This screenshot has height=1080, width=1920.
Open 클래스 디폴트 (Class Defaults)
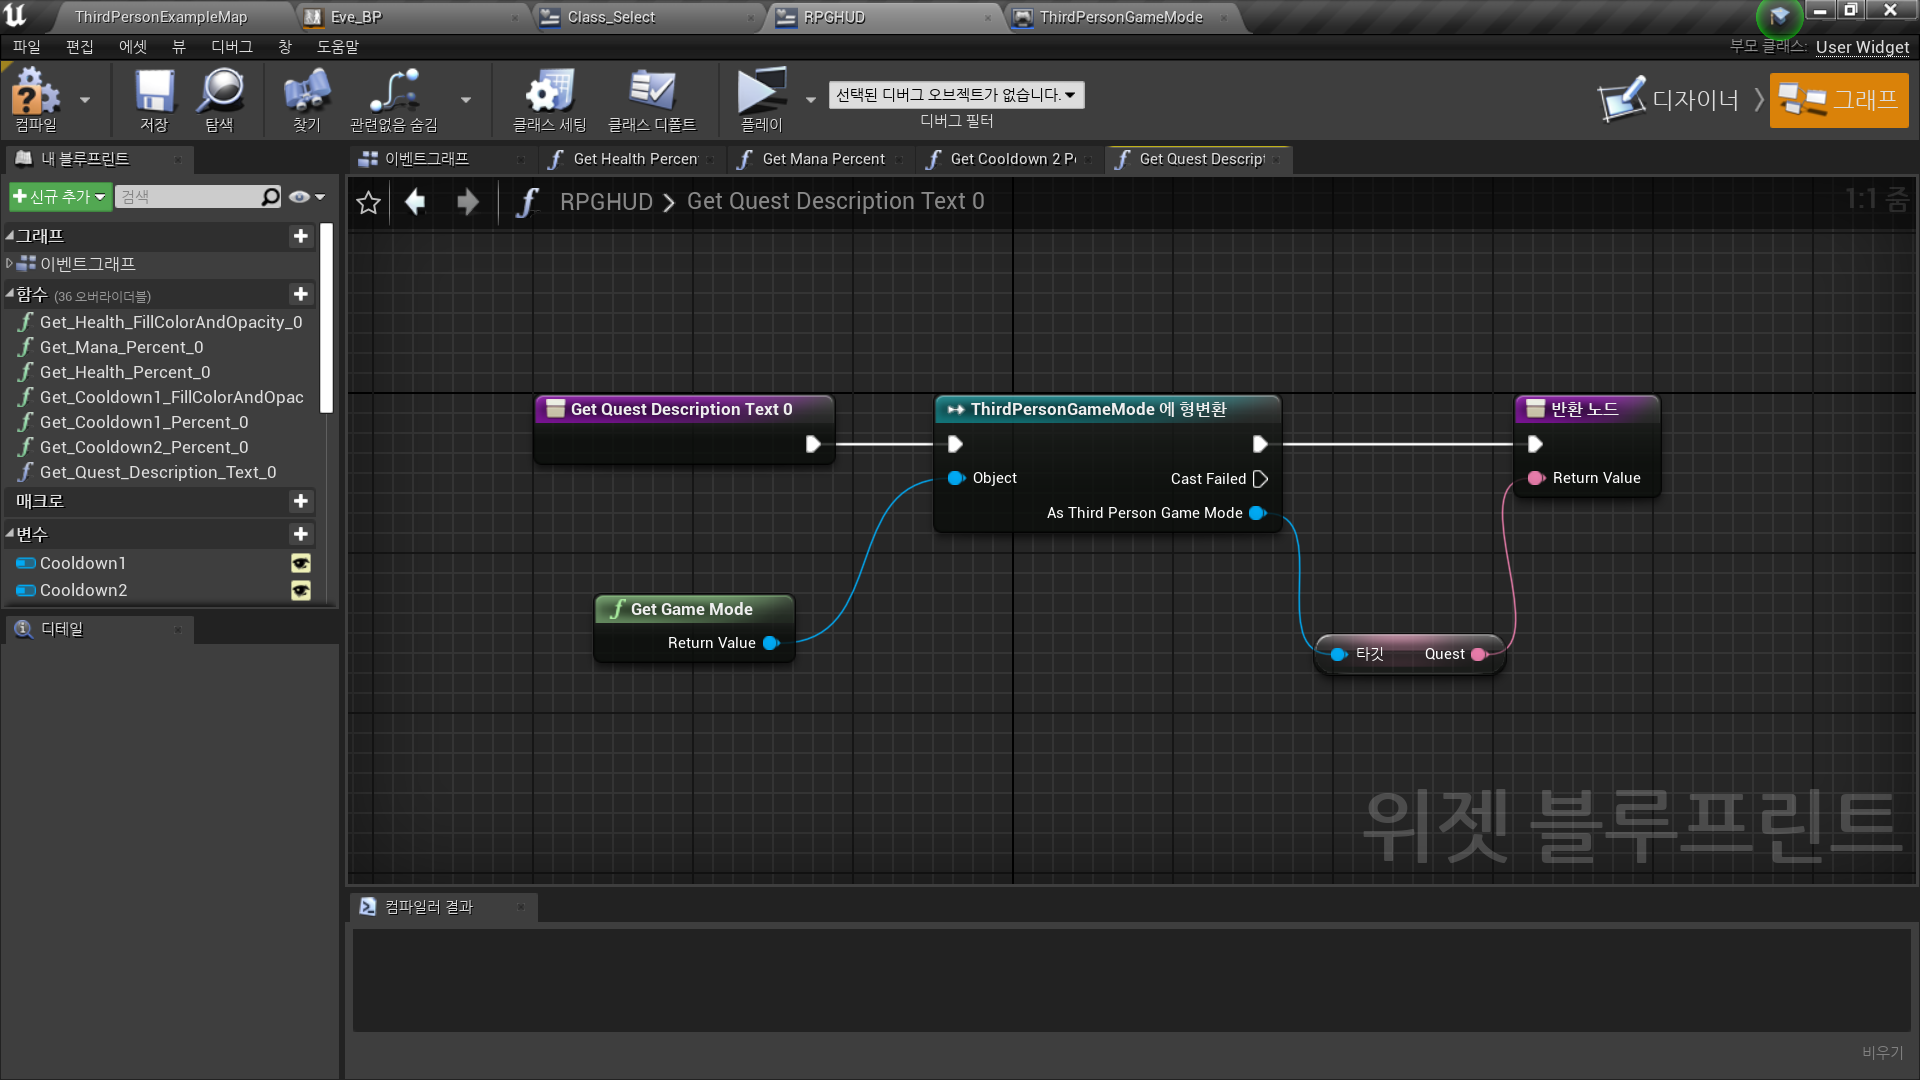(x=653, y=97)
